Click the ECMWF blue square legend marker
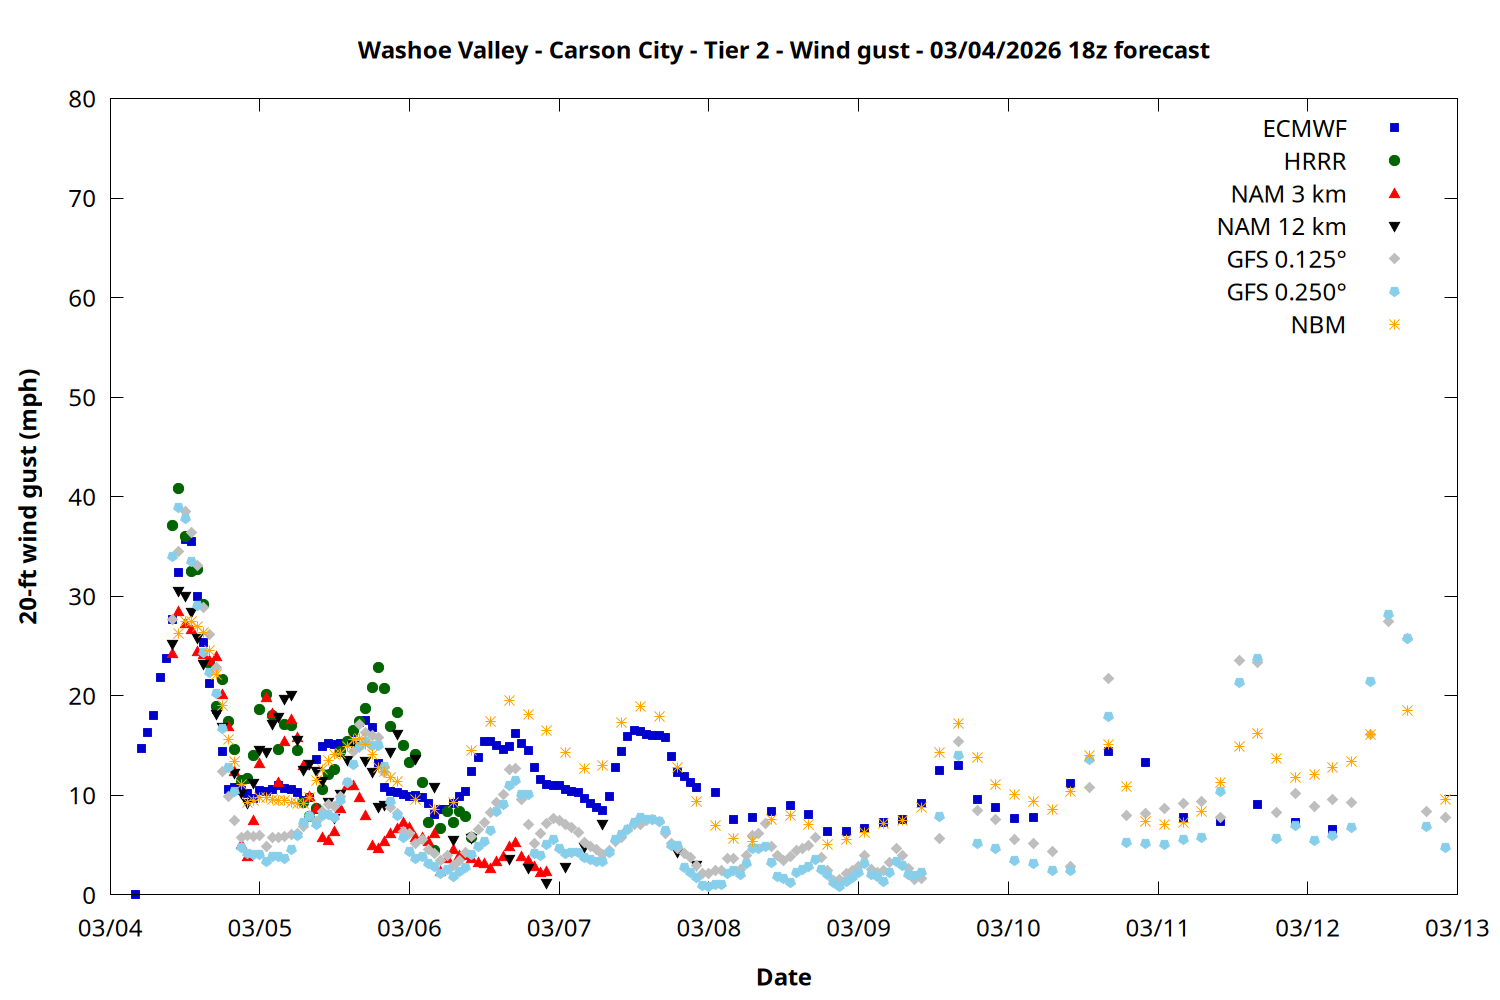Image resolution: width=1500 pixels, height=1000 pixels. [x=1394, y=128]
